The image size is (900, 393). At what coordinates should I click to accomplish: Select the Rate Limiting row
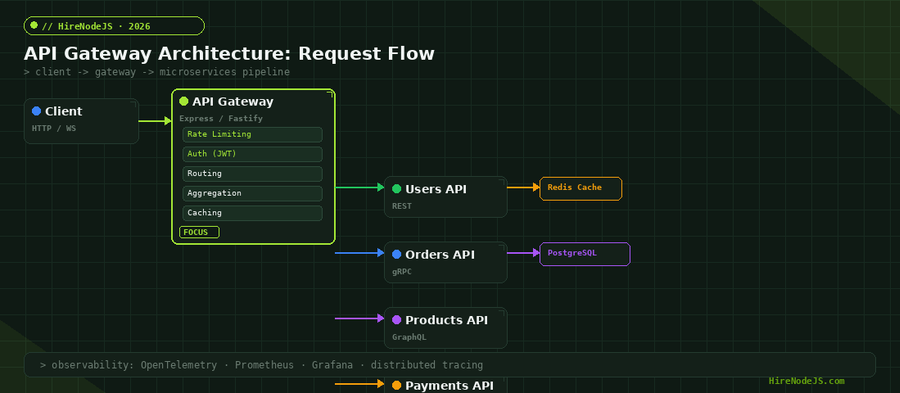click(x=253, y=134)
